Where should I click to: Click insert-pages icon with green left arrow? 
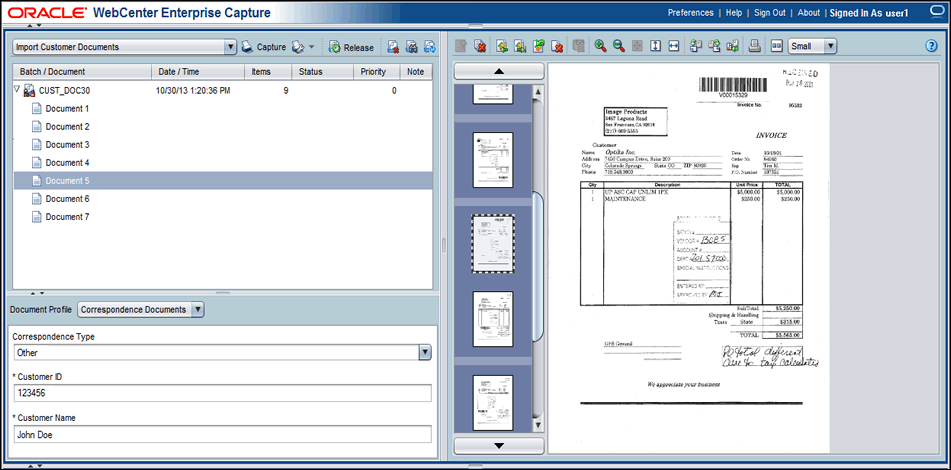(x=502, y=46)
